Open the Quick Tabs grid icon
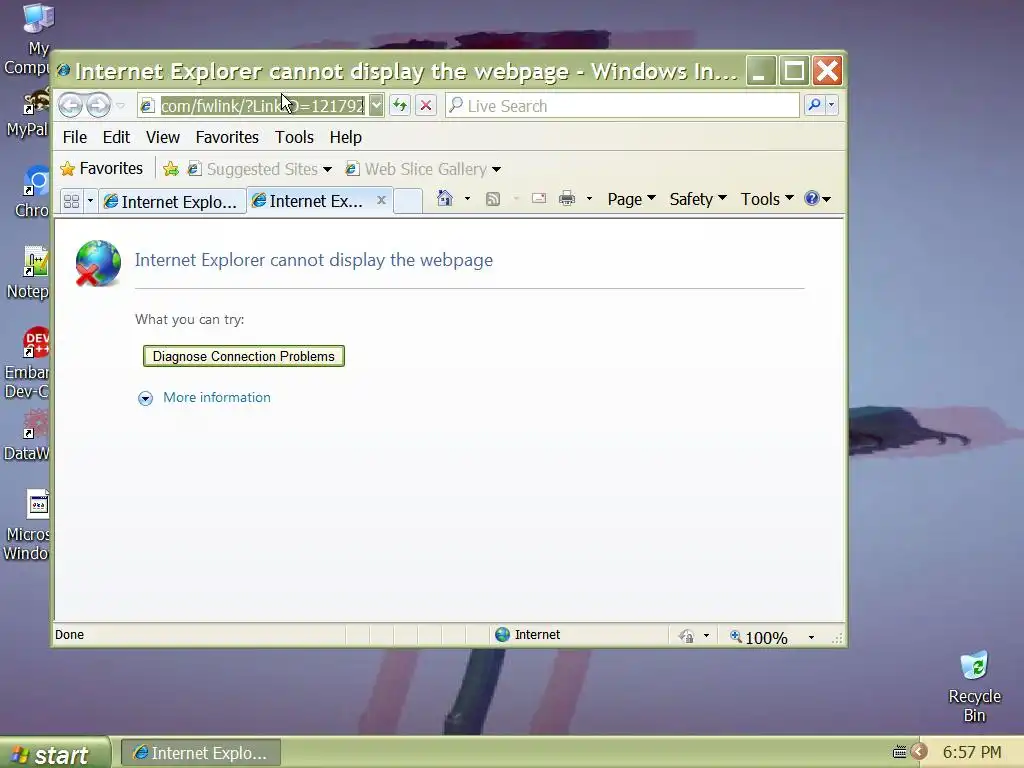Viewport: 1024px width, 768px height. (72, 200)
